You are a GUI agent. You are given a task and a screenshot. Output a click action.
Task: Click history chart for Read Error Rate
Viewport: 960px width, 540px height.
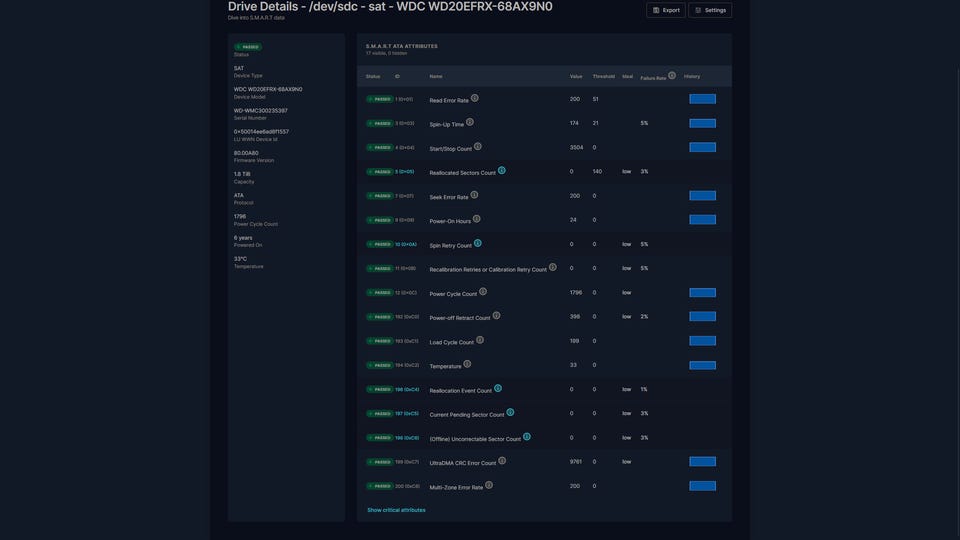[702, 99]
